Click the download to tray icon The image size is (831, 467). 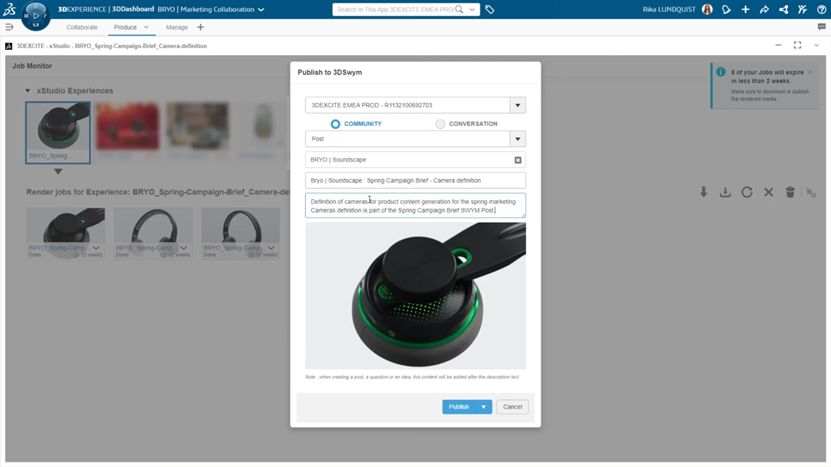click(725, 192)
